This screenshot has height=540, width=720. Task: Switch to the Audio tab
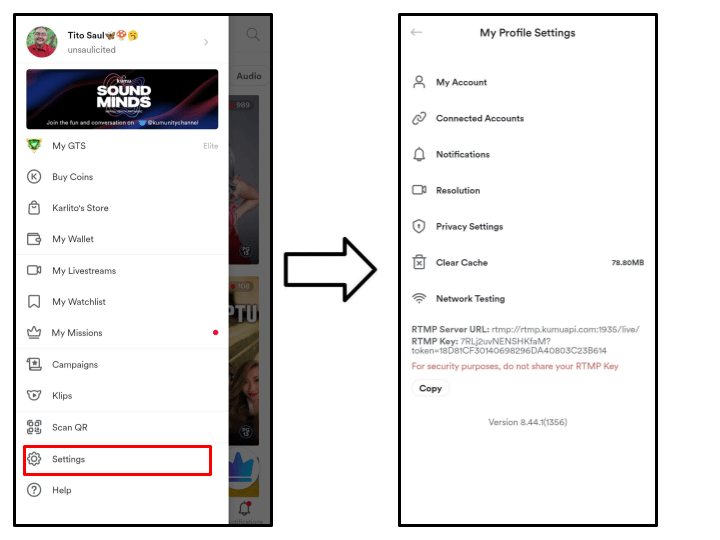pos(249,76)
